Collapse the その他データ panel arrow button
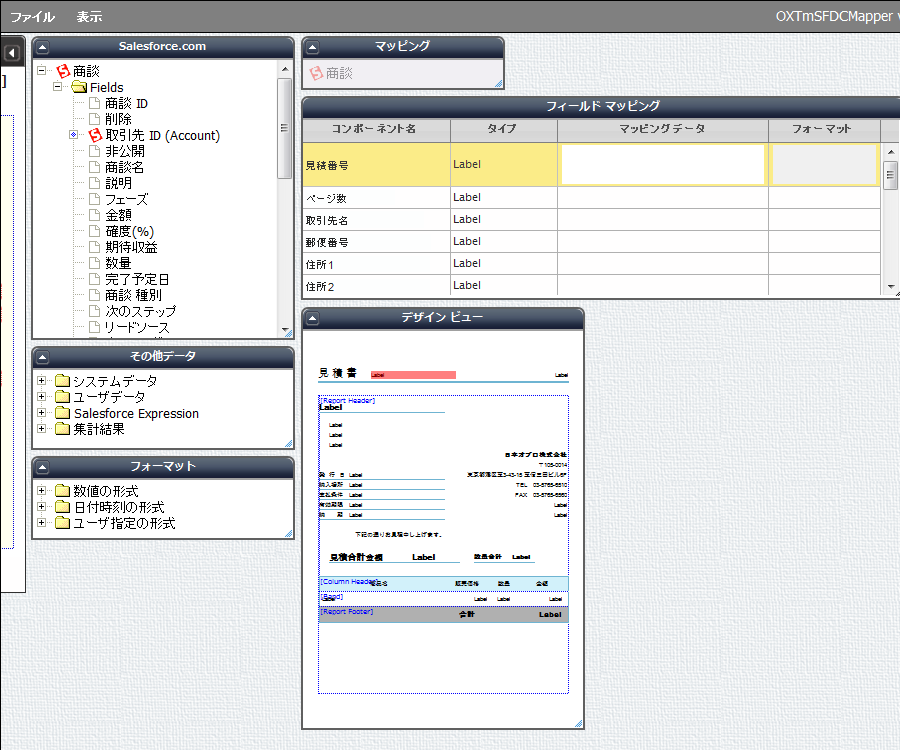The width and height of the screenshot is (900, 750). tap(42, 357)
